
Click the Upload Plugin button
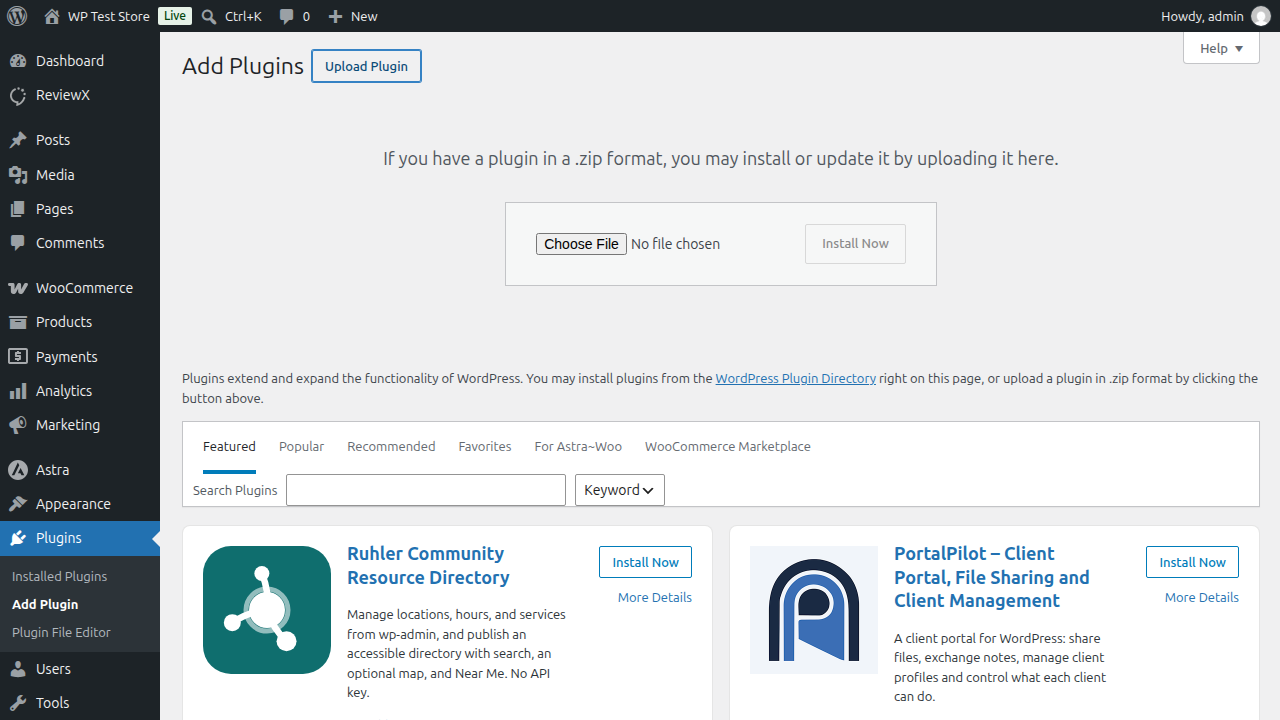(x=366, y=66)
